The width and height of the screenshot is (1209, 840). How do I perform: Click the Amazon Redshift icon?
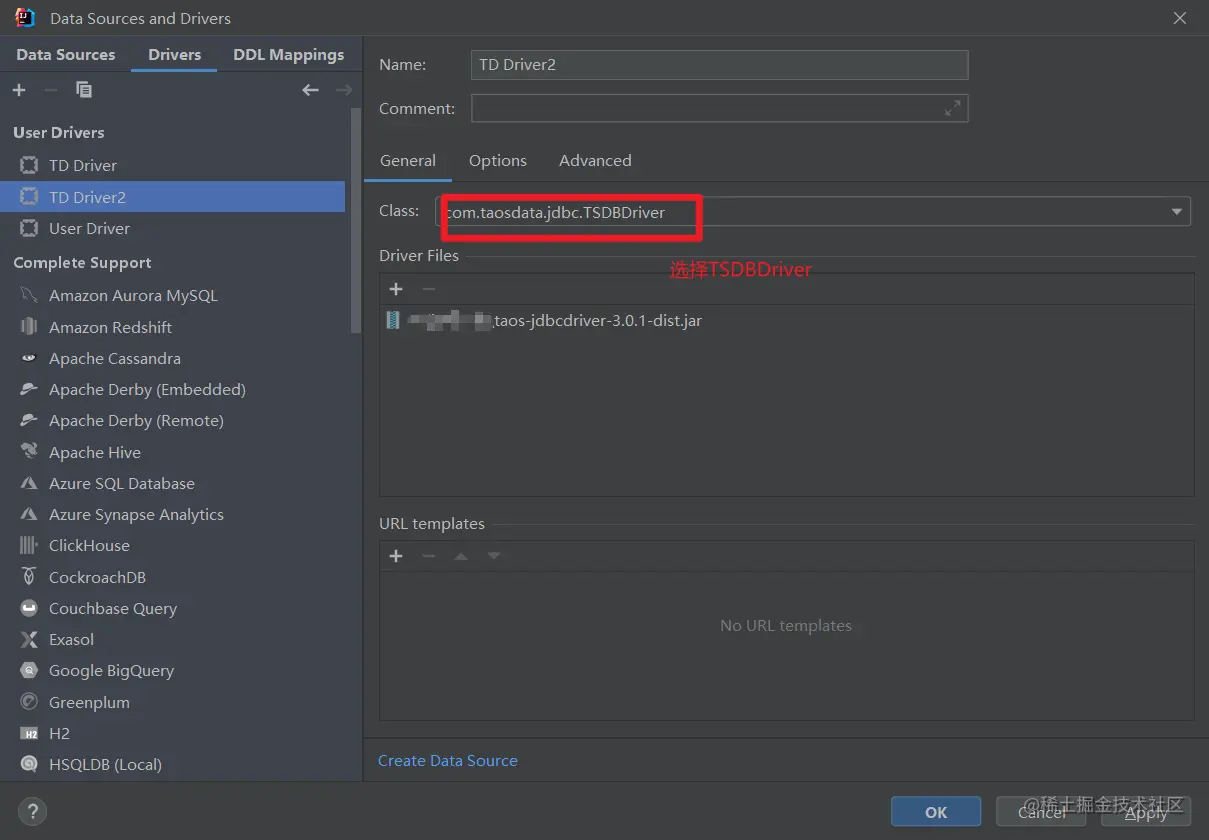[29, 327]
